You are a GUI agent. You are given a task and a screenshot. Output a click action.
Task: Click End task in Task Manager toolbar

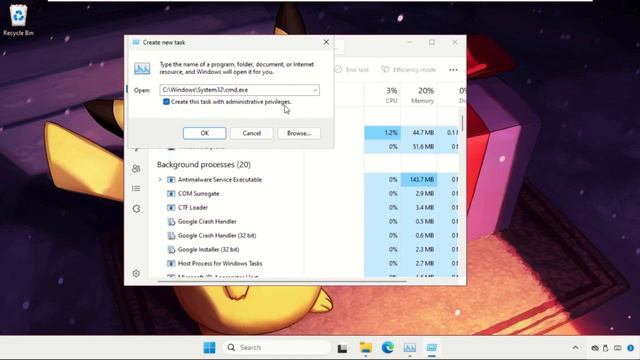coord(352,70)
